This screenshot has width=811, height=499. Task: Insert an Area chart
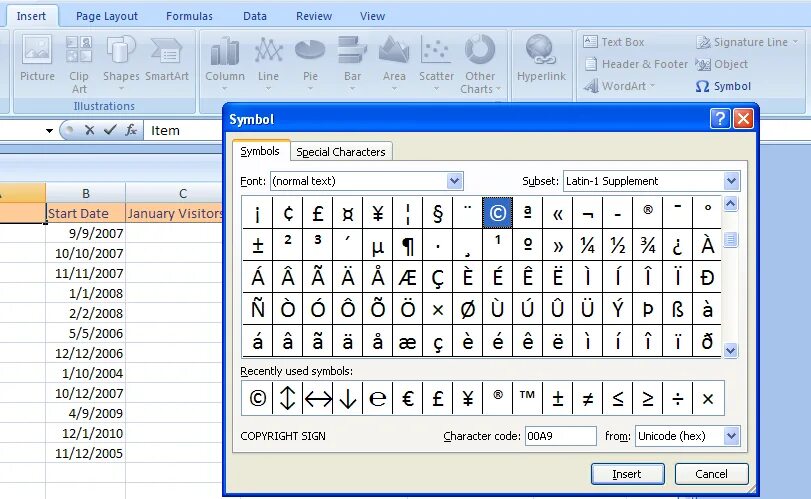(394, 63)
